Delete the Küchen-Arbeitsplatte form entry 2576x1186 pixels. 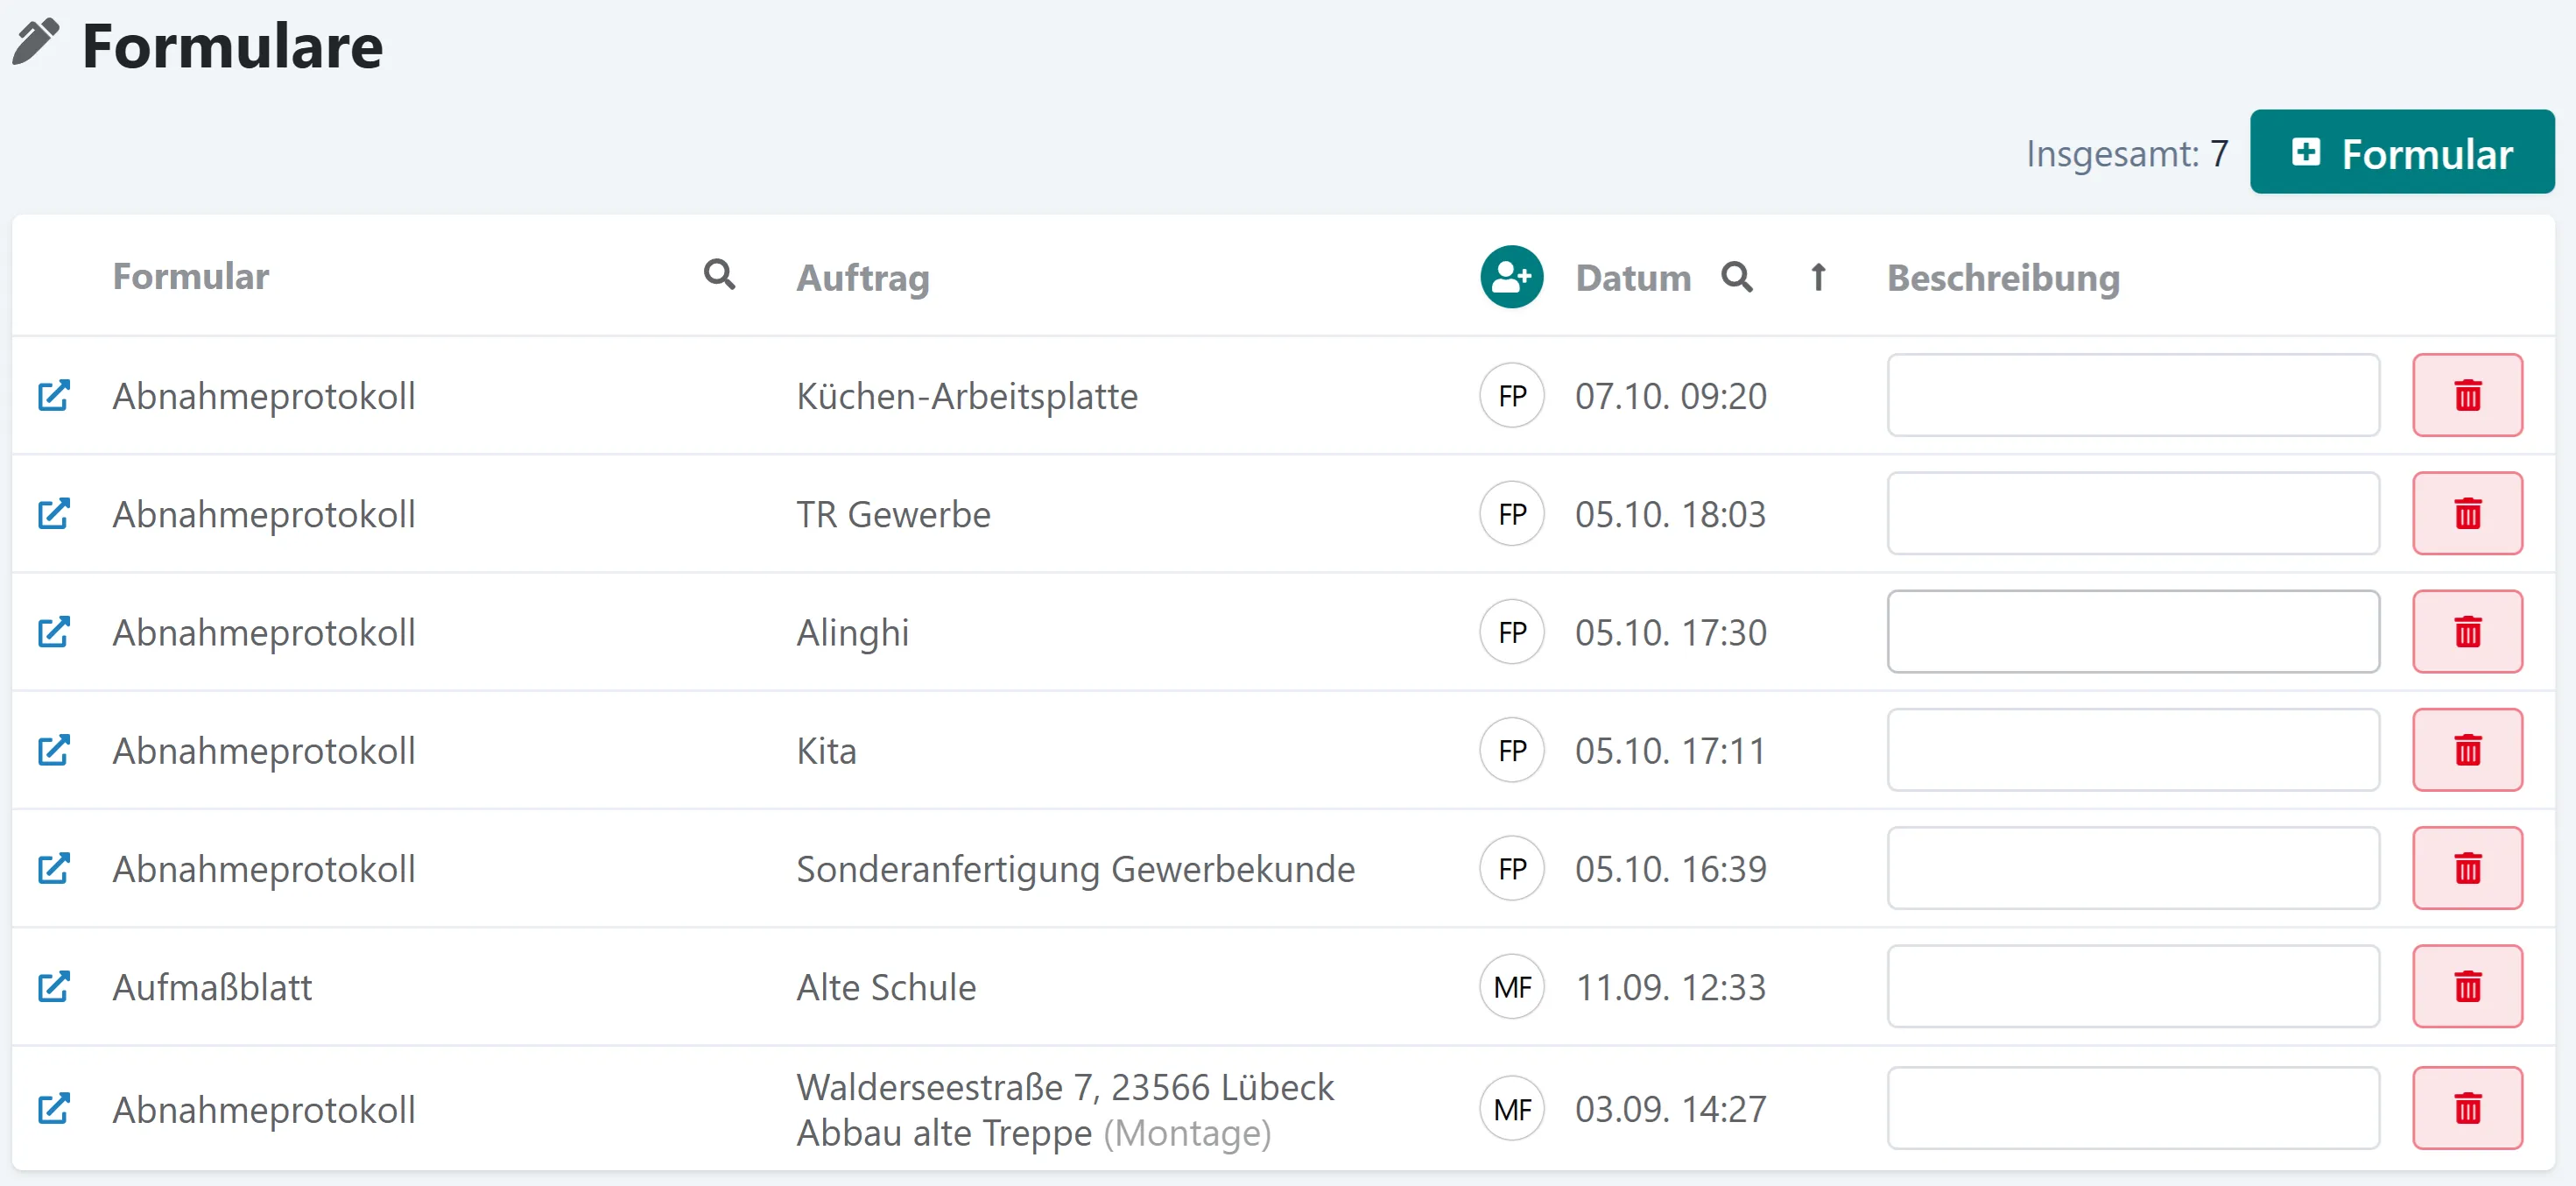point(2466,395)
